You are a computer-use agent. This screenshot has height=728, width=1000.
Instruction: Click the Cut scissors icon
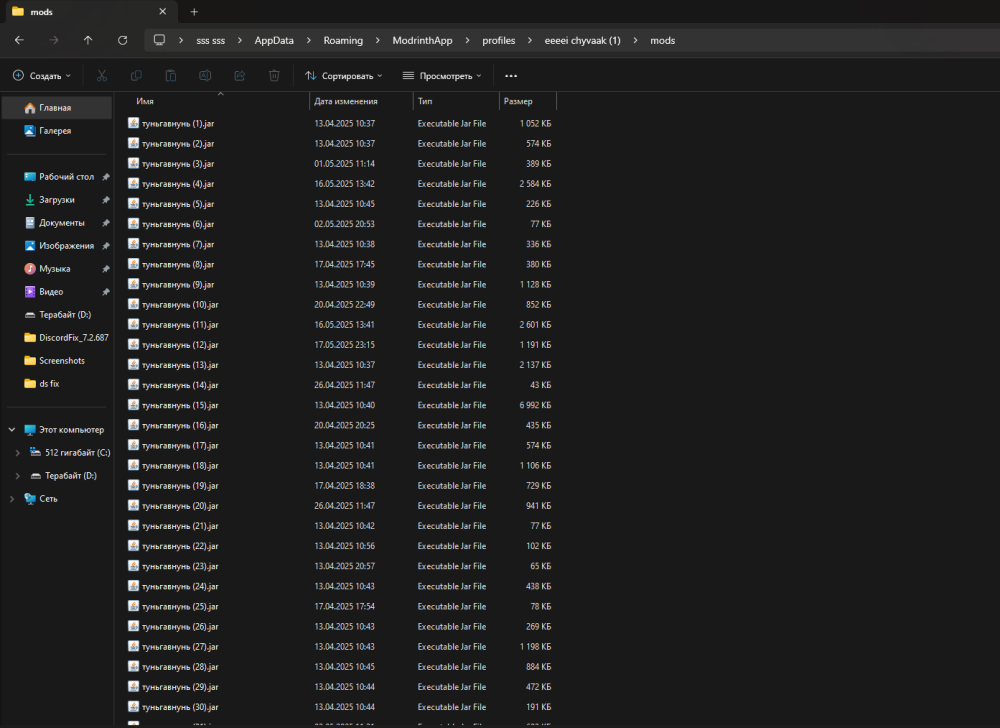click(101, 76)
